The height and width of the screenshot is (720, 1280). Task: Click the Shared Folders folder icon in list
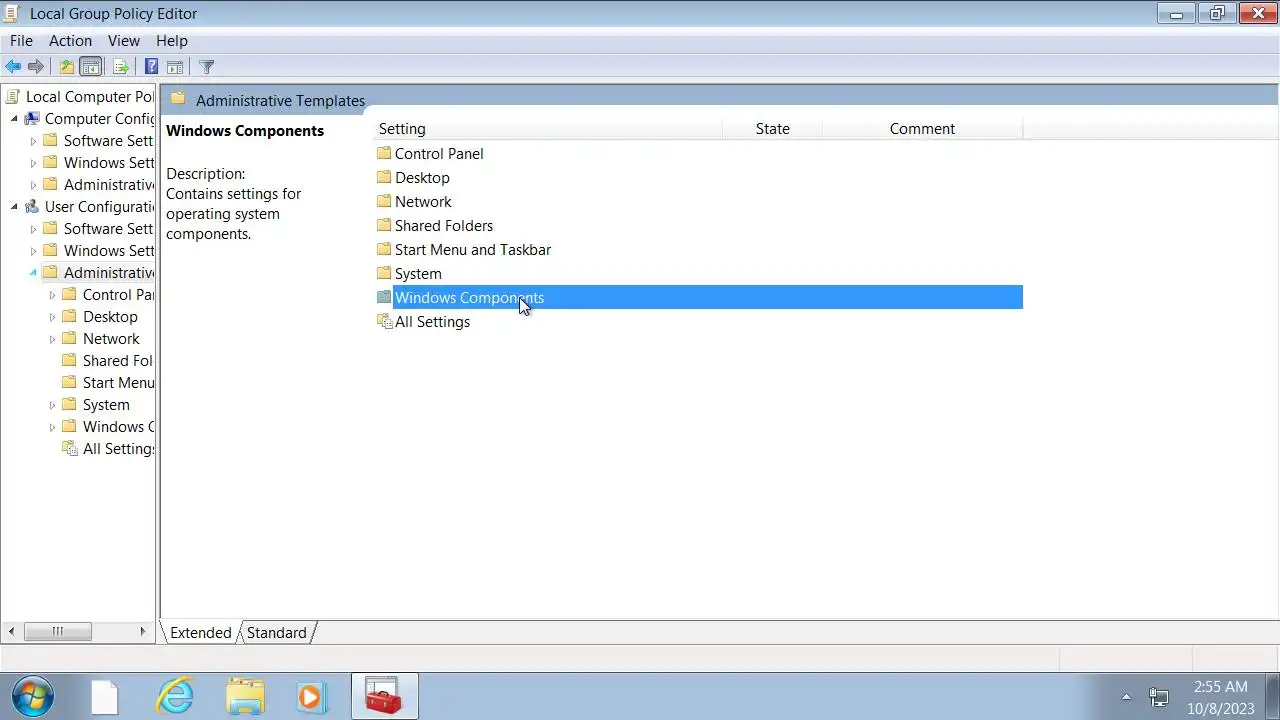384,225
